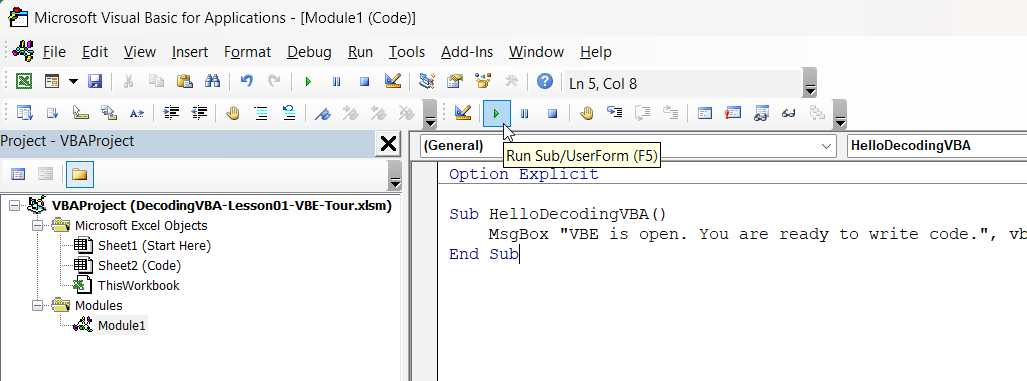Open the Tools menu
Viewport: 1027px width, 381px height.
[407, 52]
